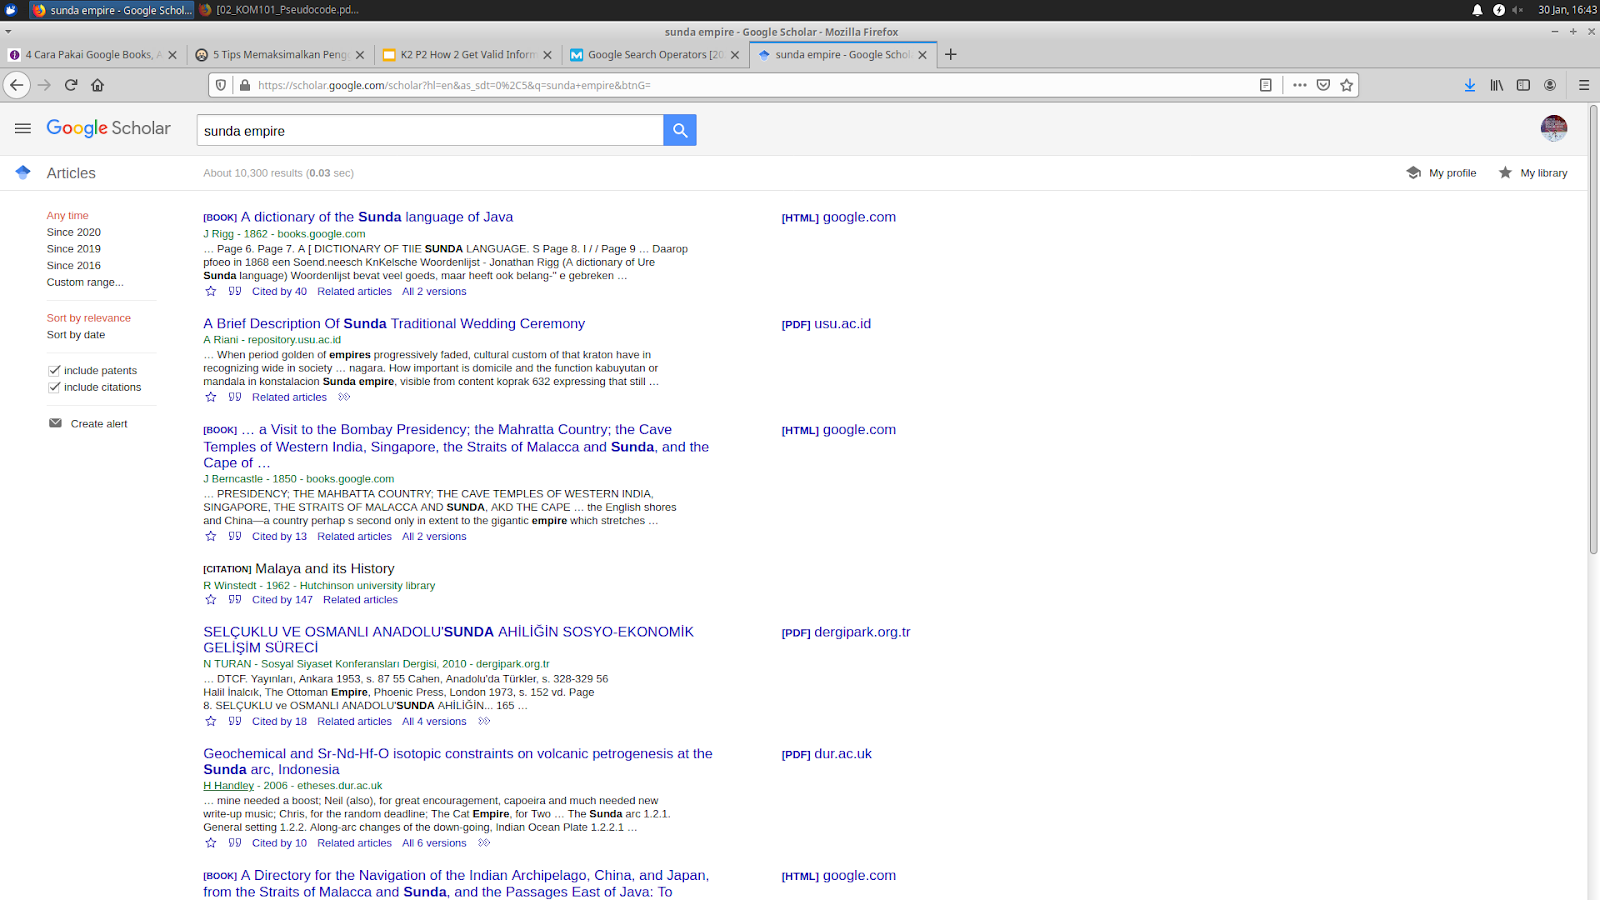The image size is (1600, 900).
Task: Show All 6 versions of Geochemical thesis
Action: pos(434,843)
